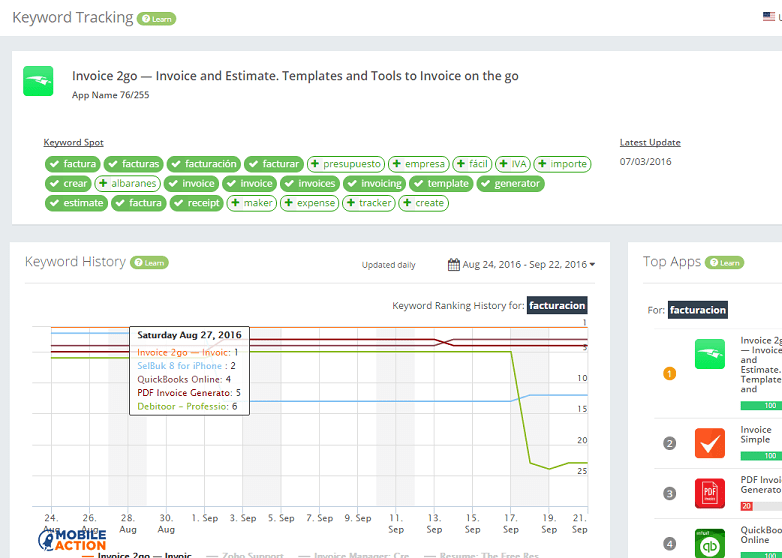The width and height of the screenshot is (782, 558).
Task: Click 'facturacion' keyword in Ranking History header
Action: tap(557, 305)
